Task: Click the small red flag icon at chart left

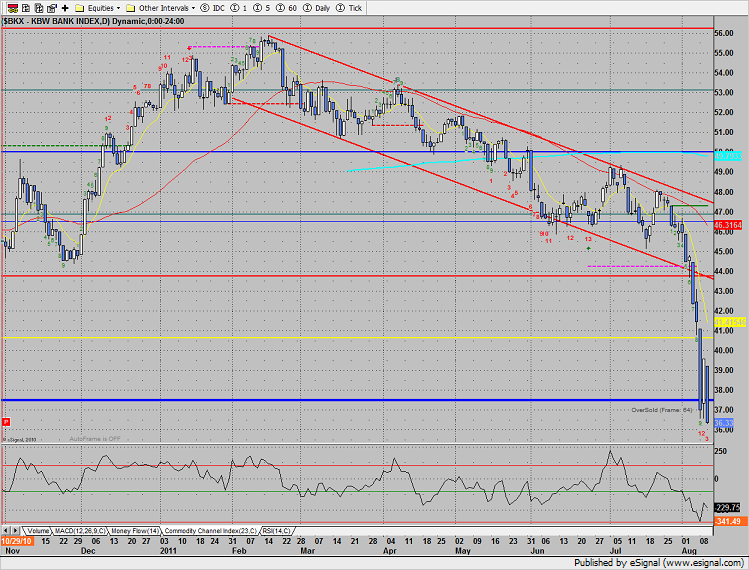Action: click(6, 421)
